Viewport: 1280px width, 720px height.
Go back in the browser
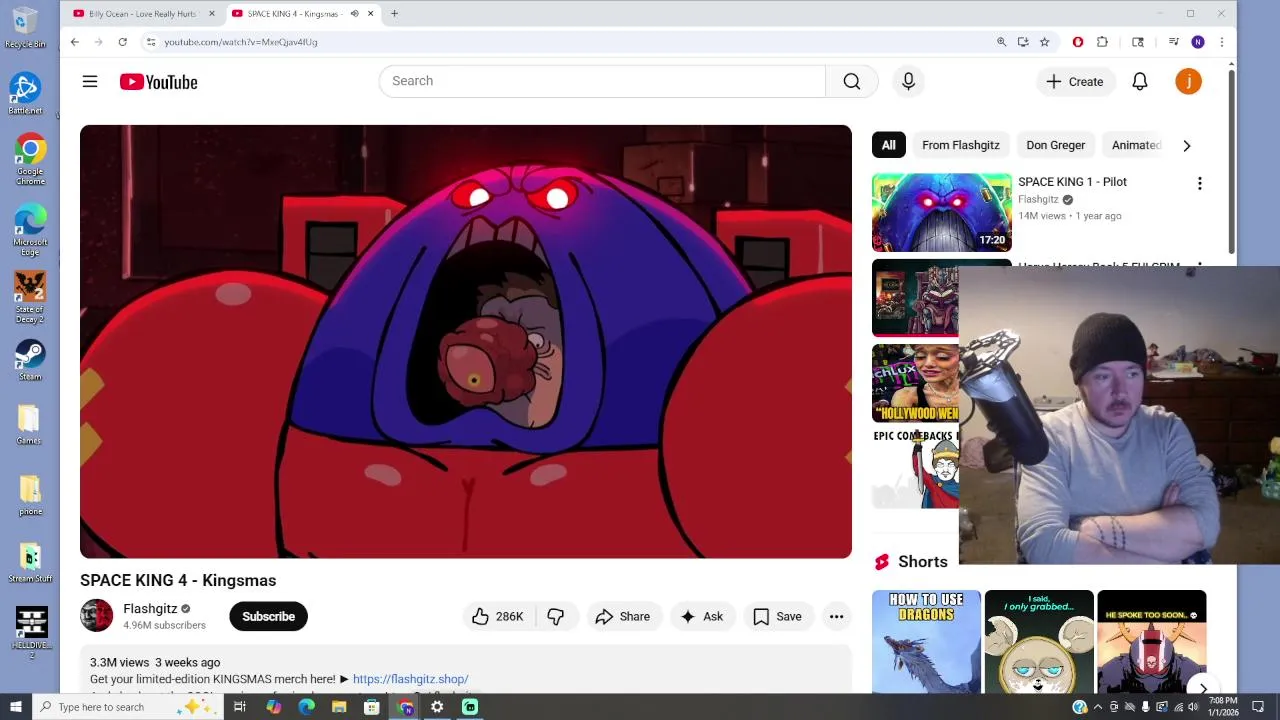tap(74, 42)
